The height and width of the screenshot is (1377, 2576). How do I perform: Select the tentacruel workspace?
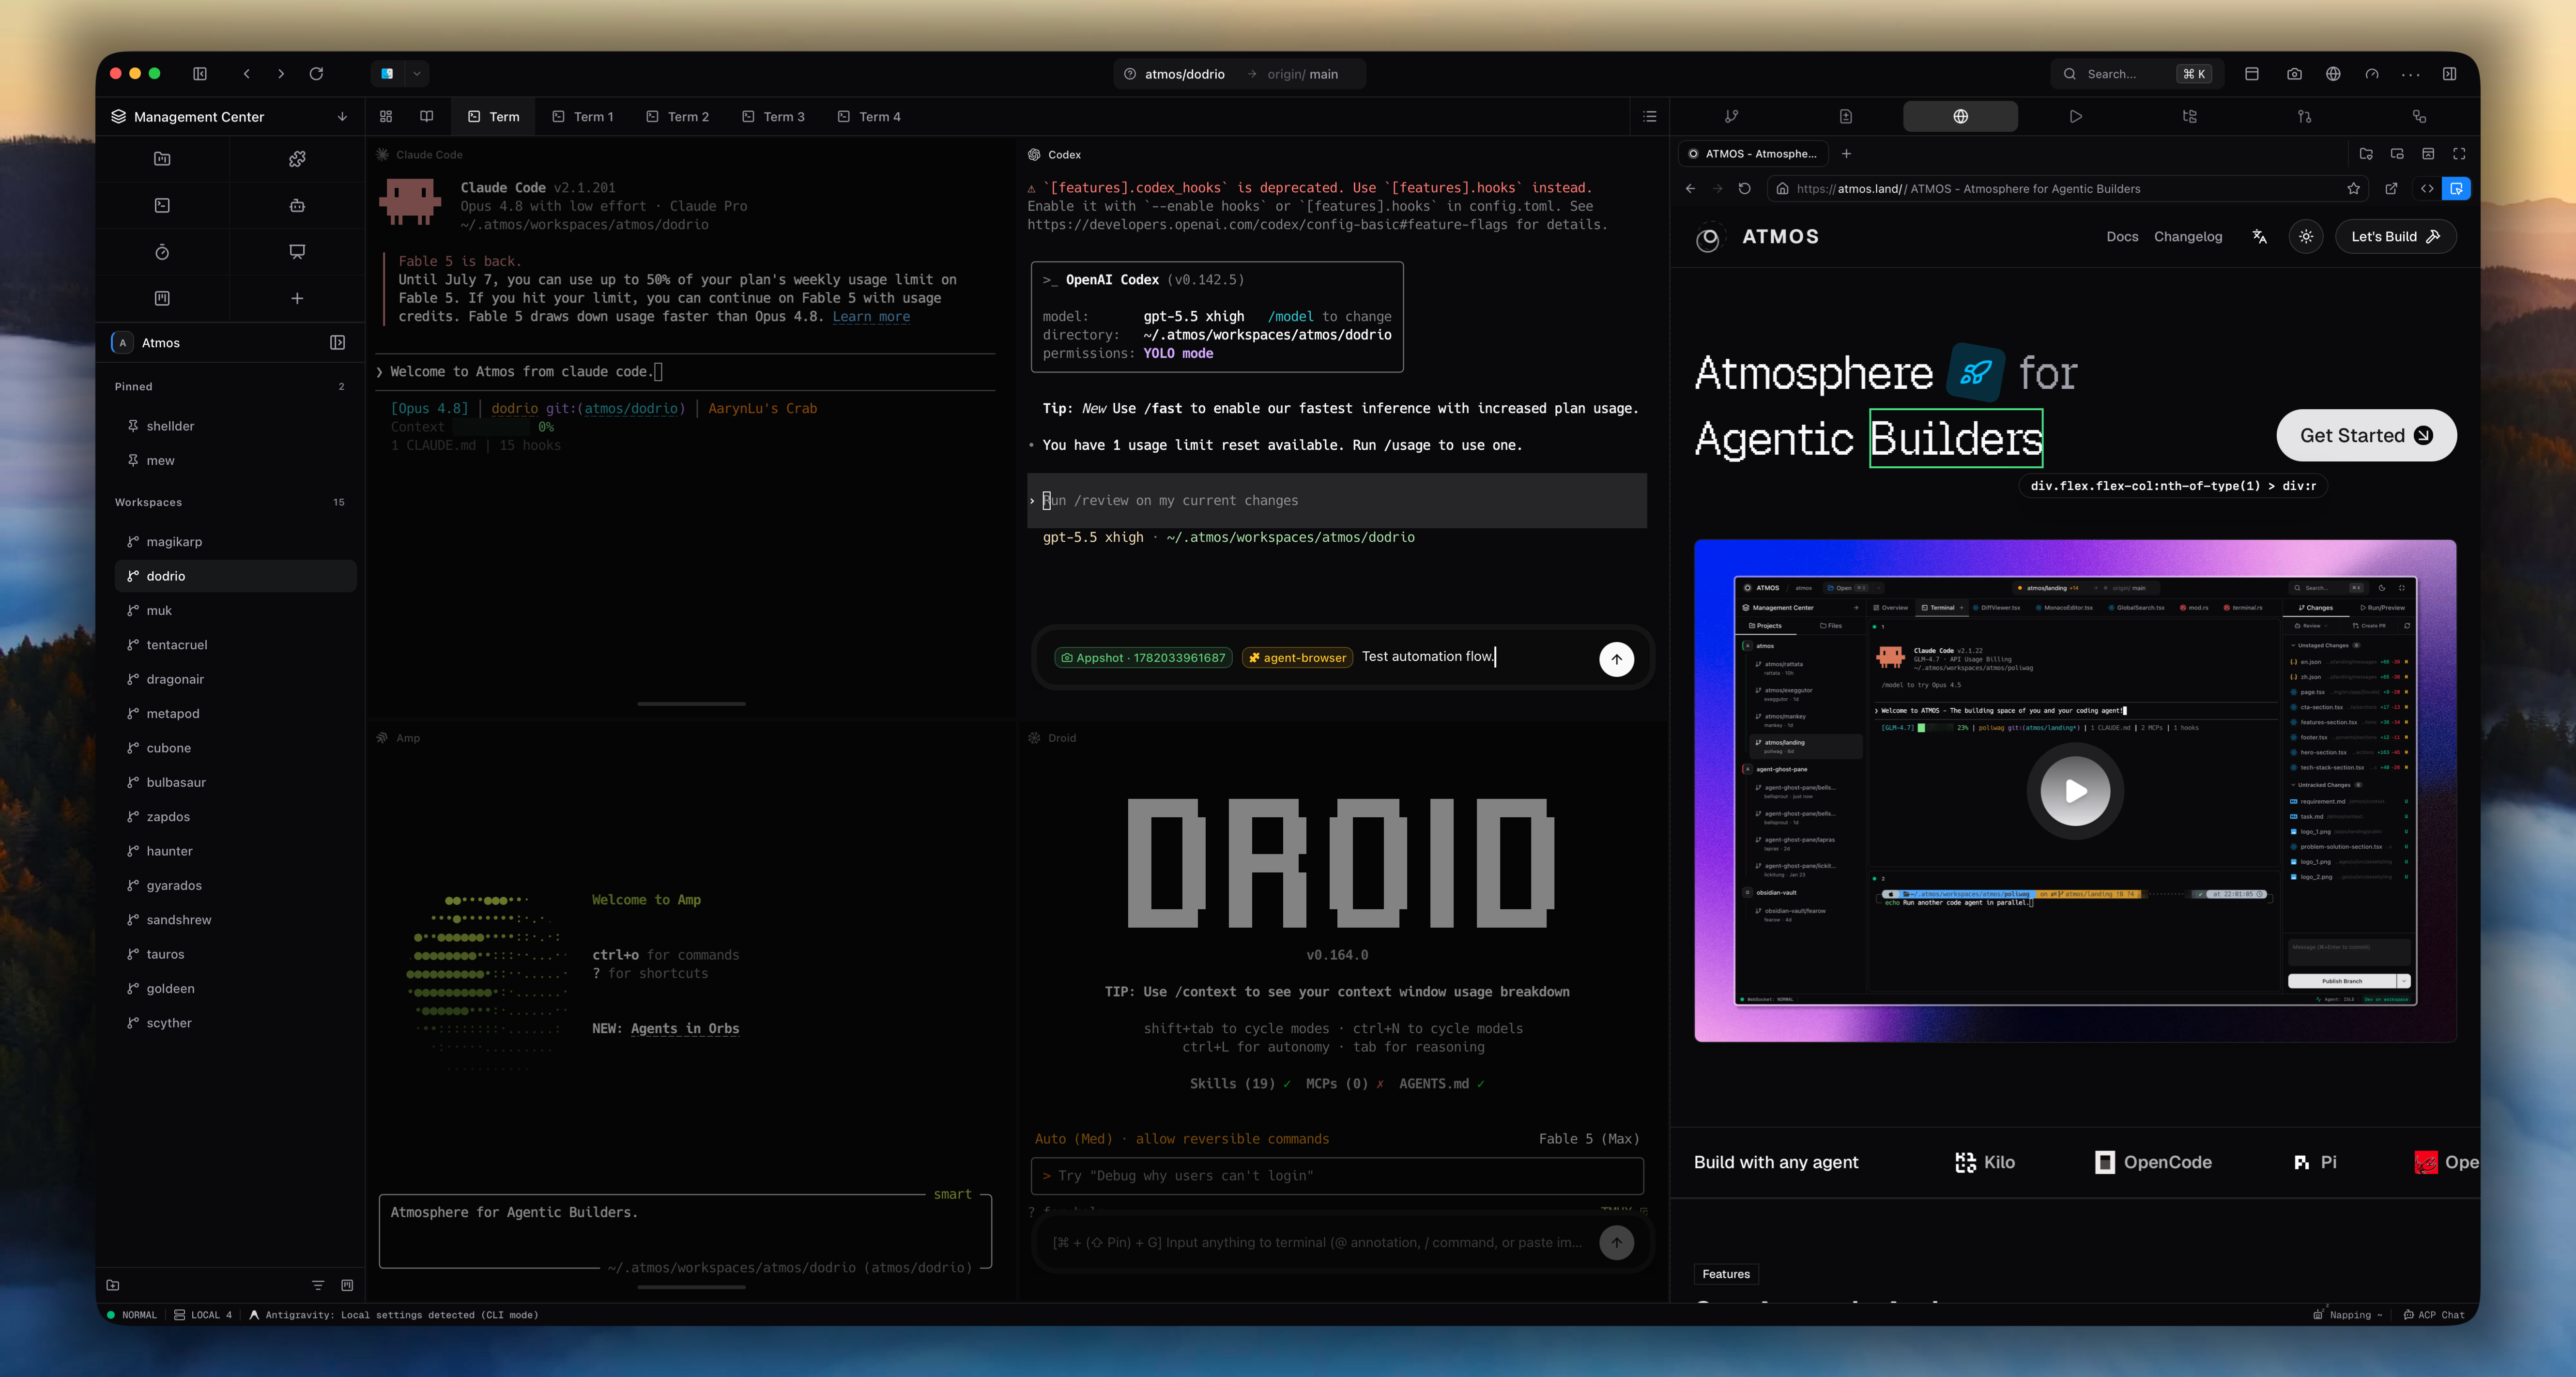point(235,645)
